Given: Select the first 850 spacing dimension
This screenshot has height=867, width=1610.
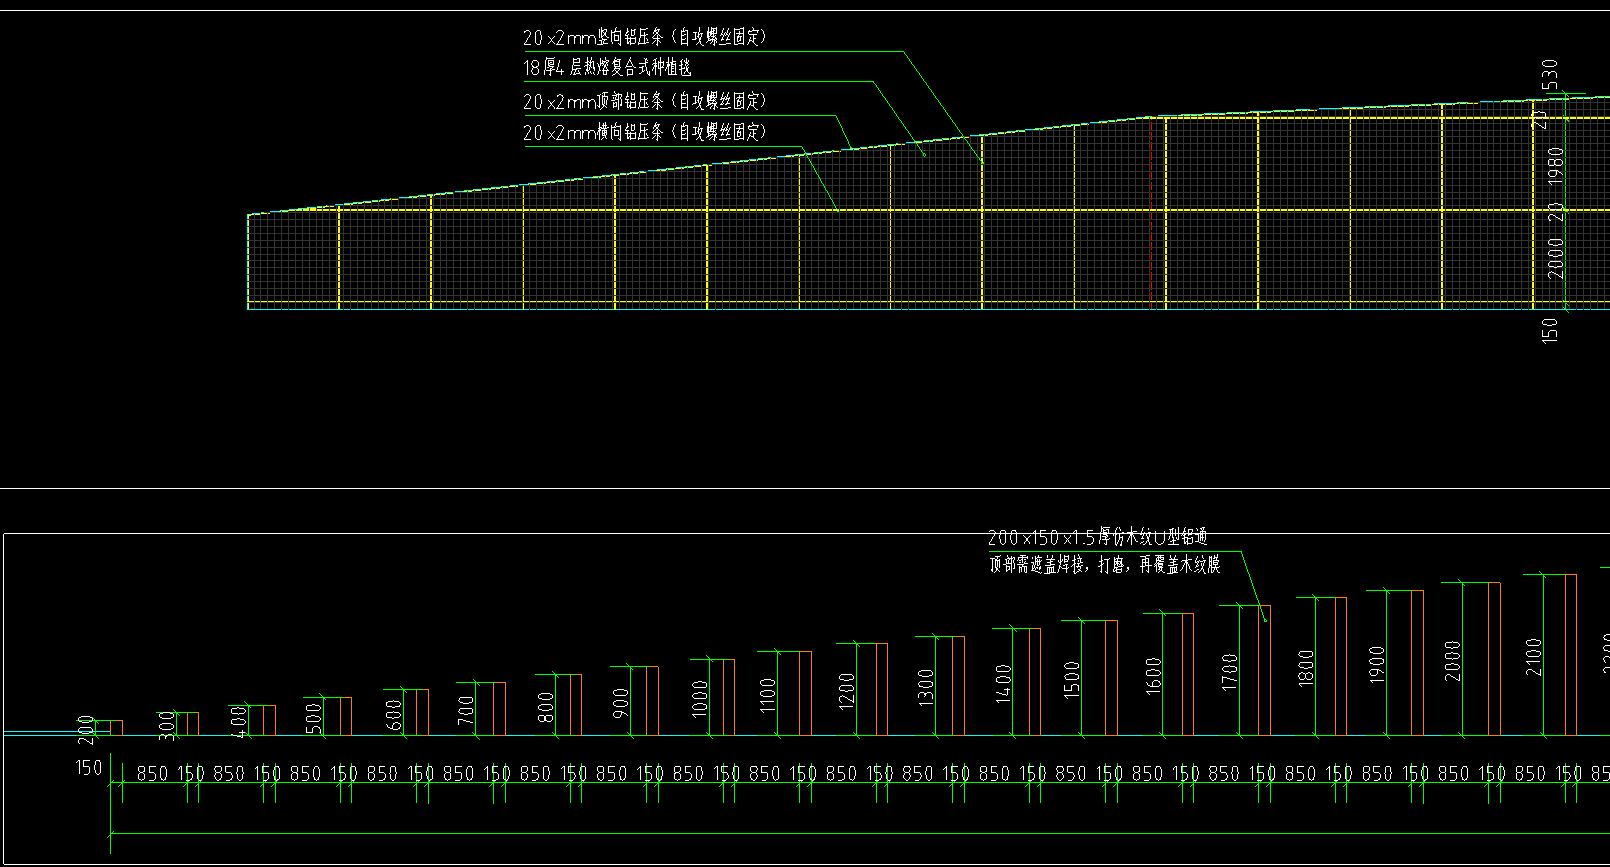Looking at the screenshot, I should click(x=152, y=773).
